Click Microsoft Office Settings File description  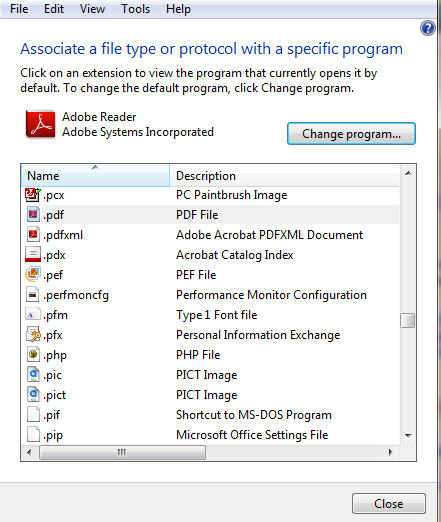[x=252, y=435]
